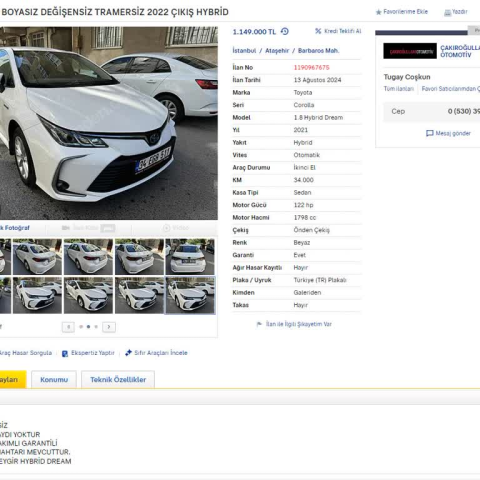Click the Motor Gücü value 122 hp

[304, 205]
